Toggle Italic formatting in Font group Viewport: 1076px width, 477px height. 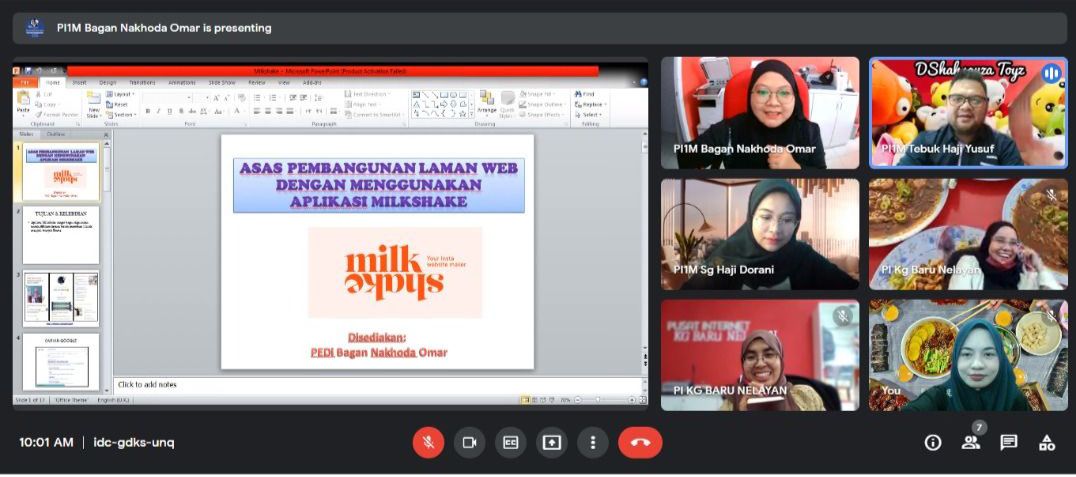159,111
